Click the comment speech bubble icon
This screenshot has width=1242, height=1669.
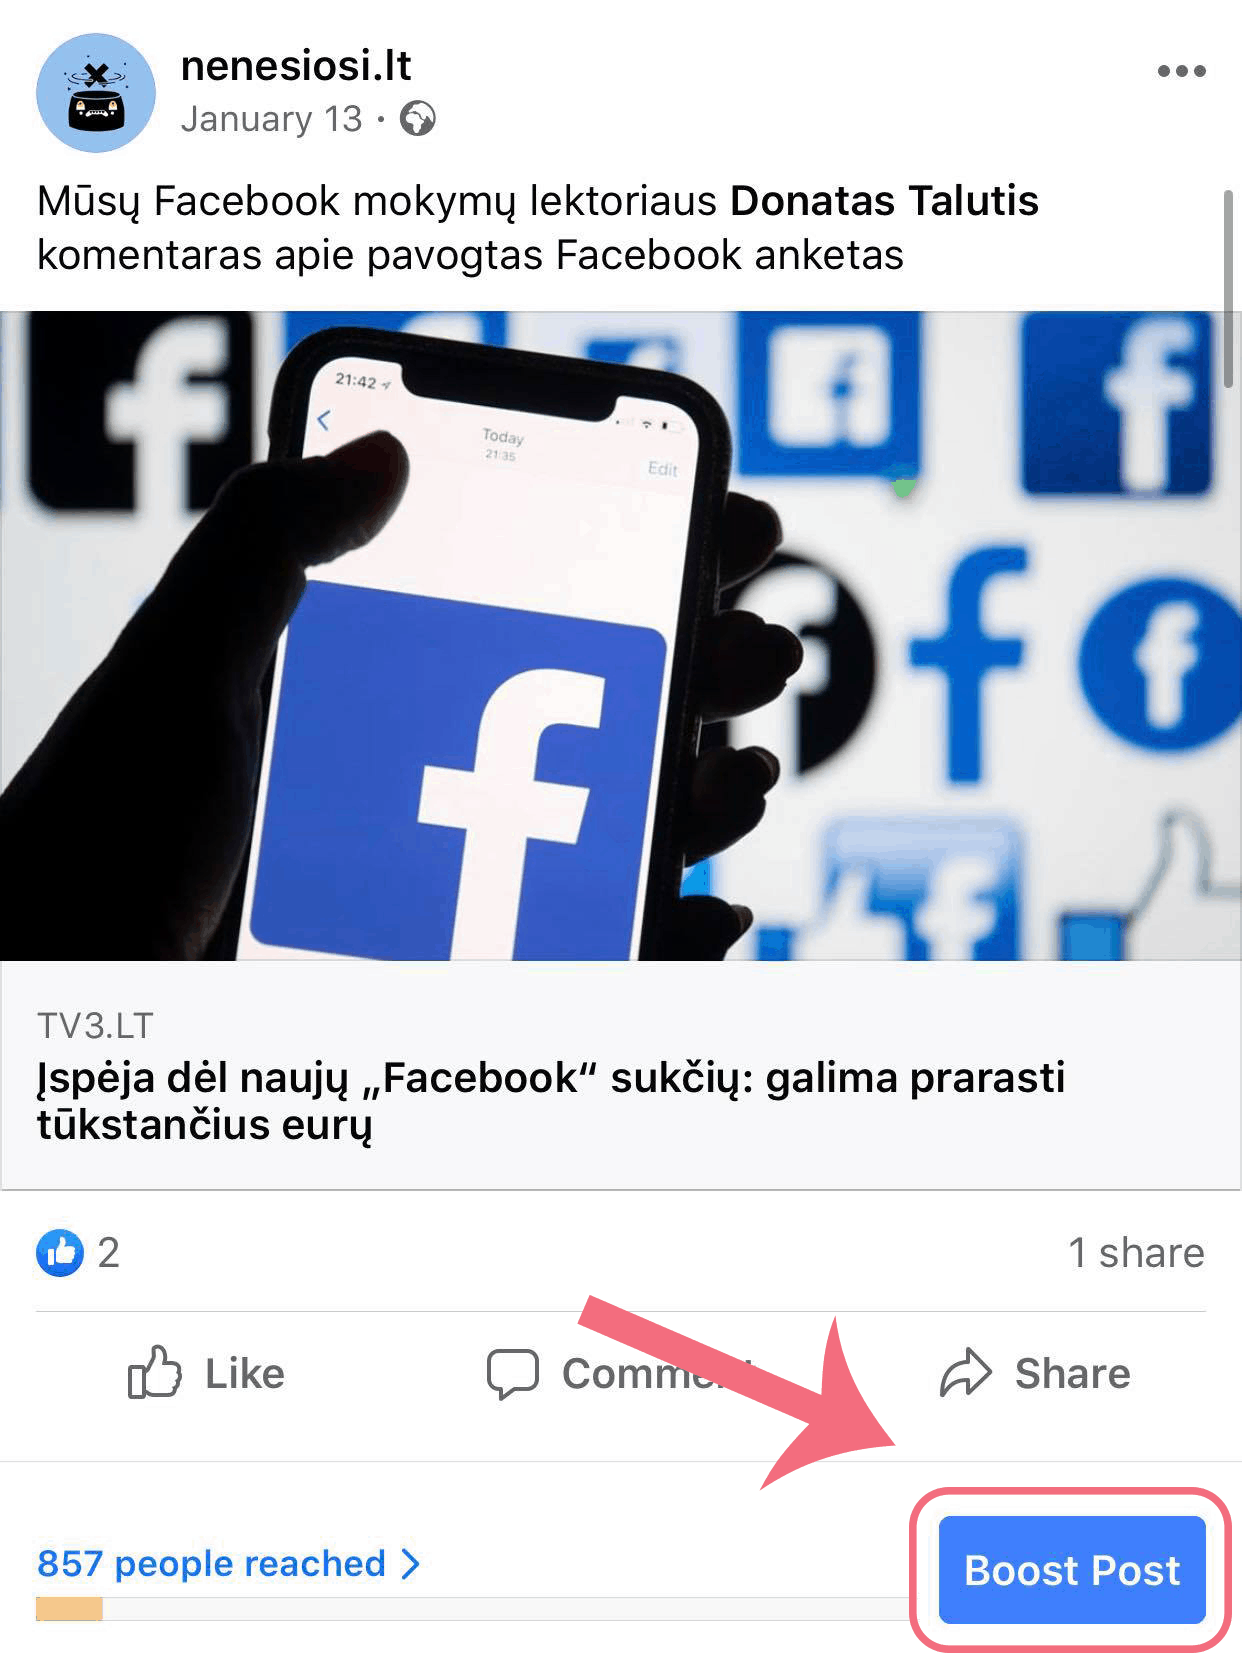(x=513, y=1374)
